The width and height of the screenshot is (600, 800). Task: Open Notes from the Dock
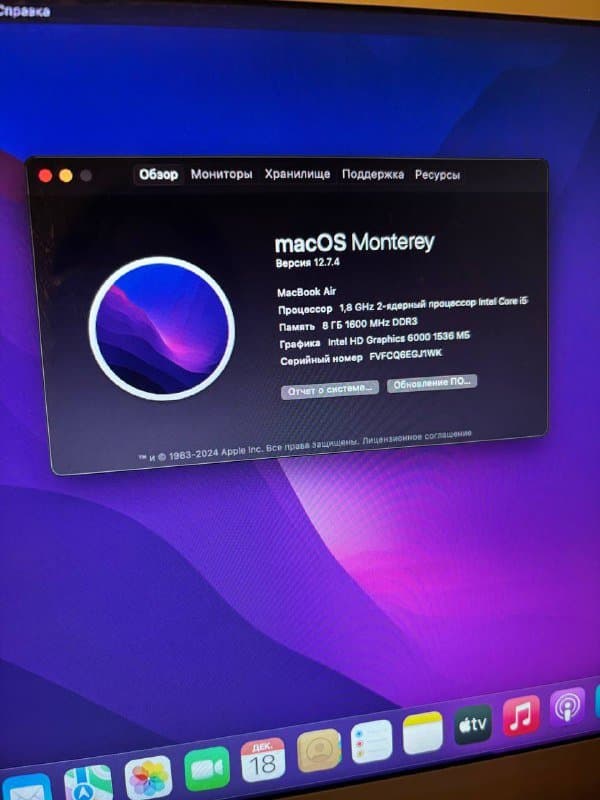tap(422, 733)
